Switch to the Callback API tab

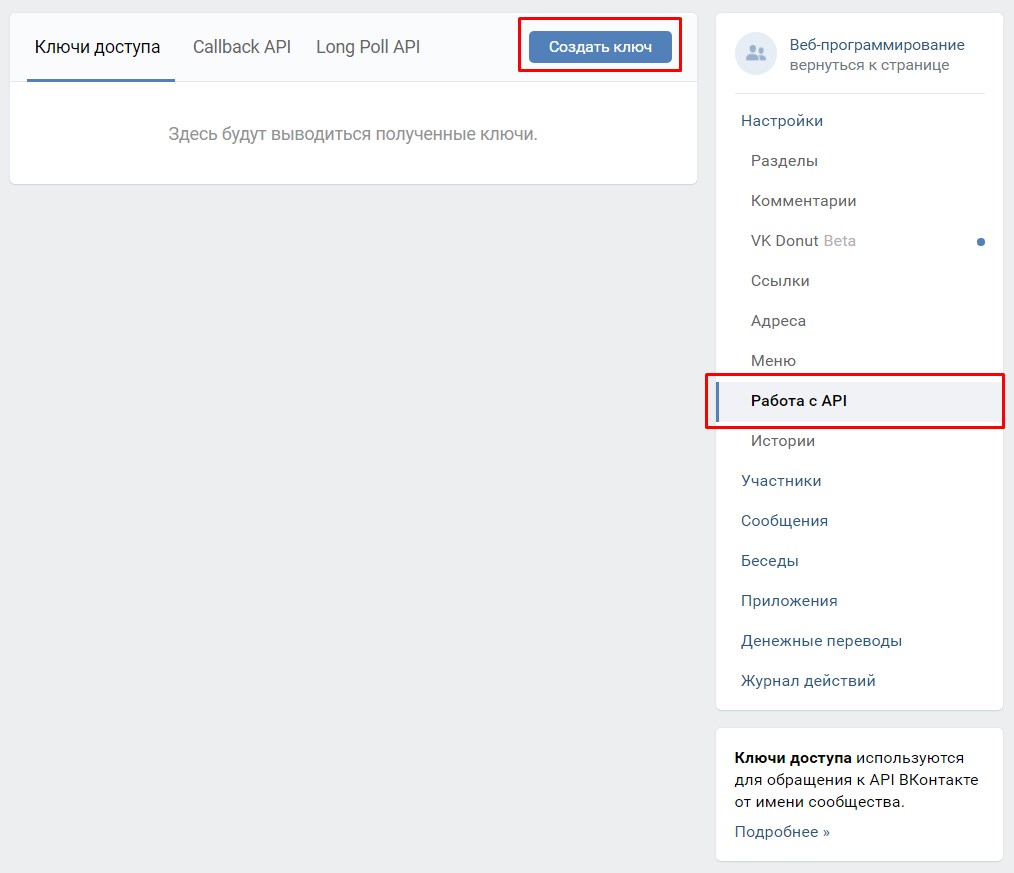[242, 47]
